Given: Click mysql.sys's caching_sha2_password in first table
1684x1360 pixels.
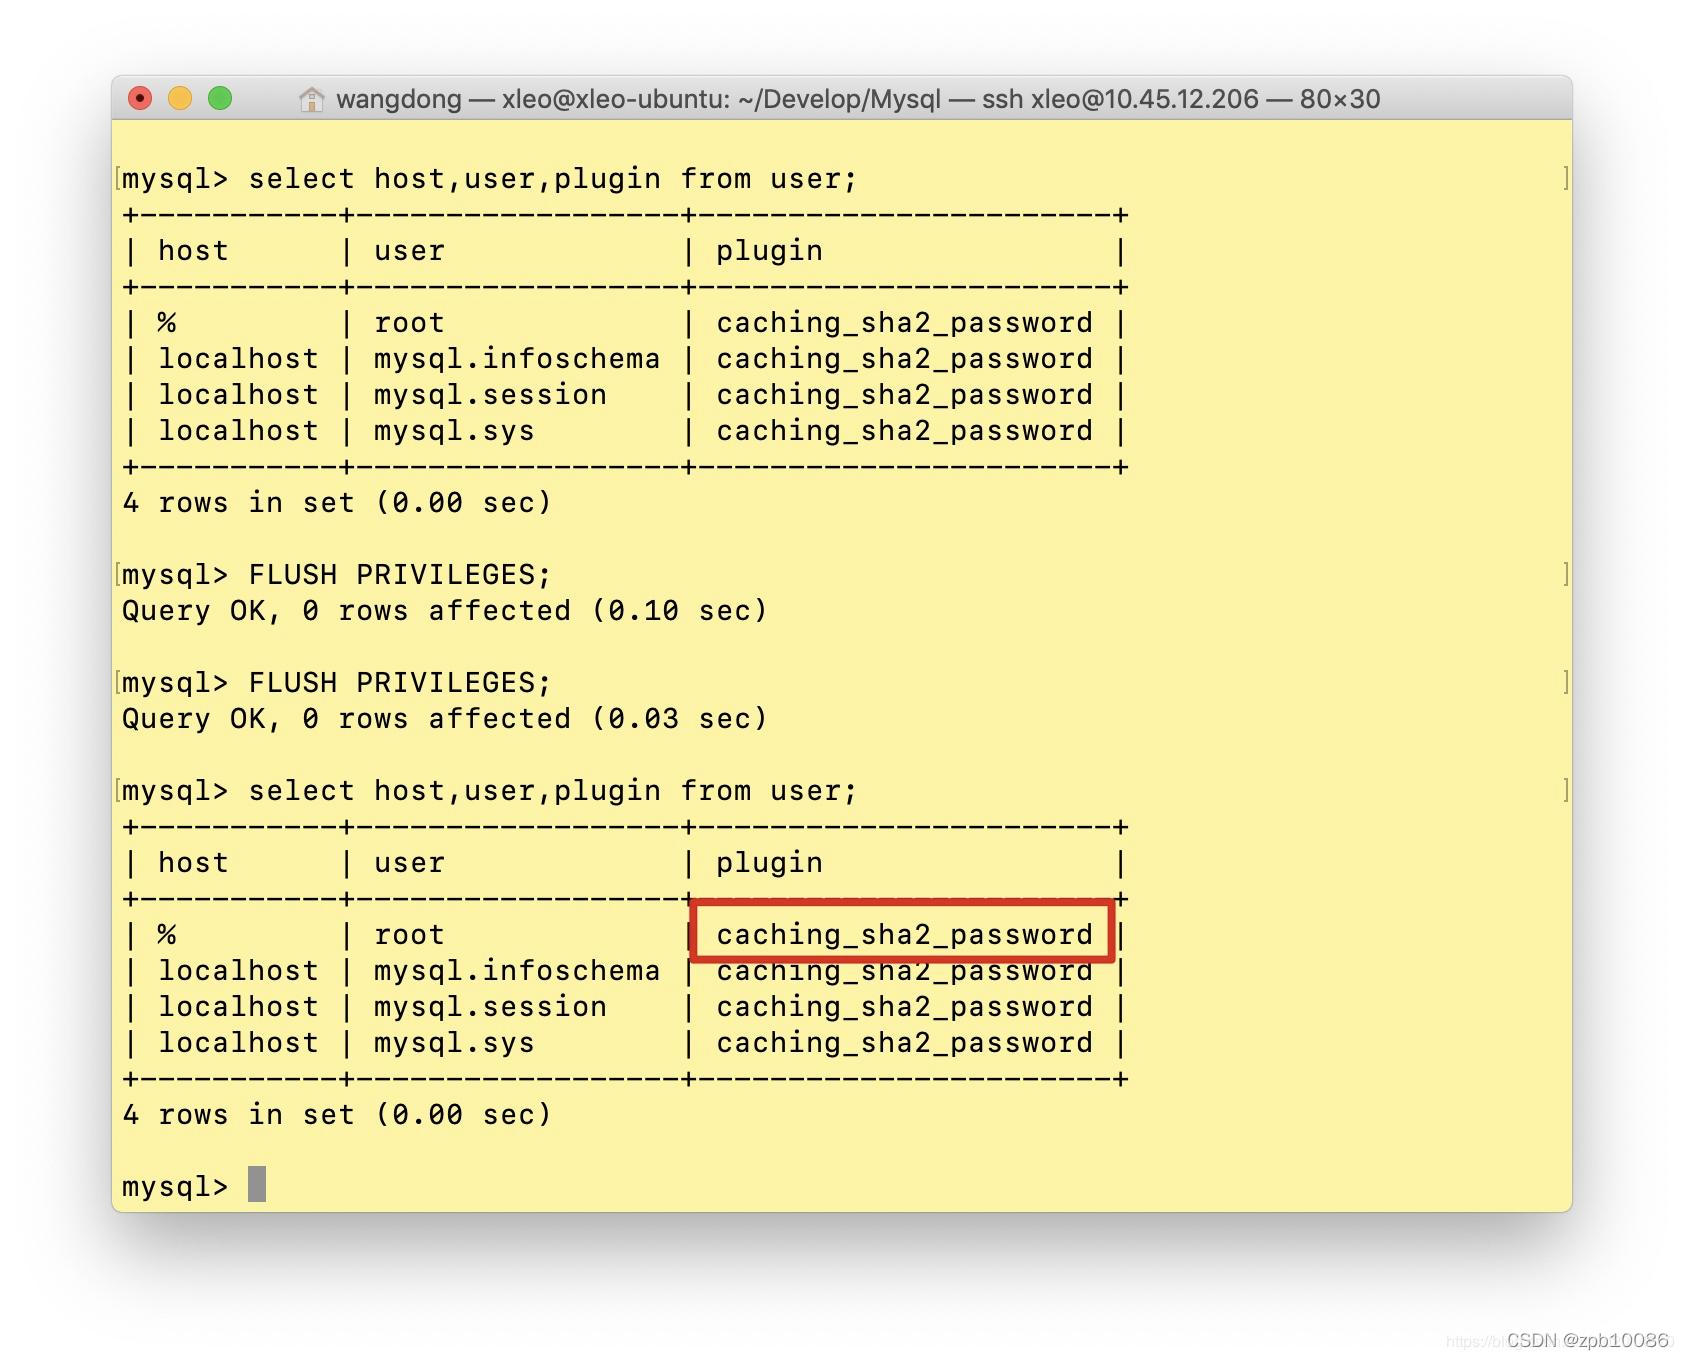Looking at the screenshot, I should (x=904, y=431).
